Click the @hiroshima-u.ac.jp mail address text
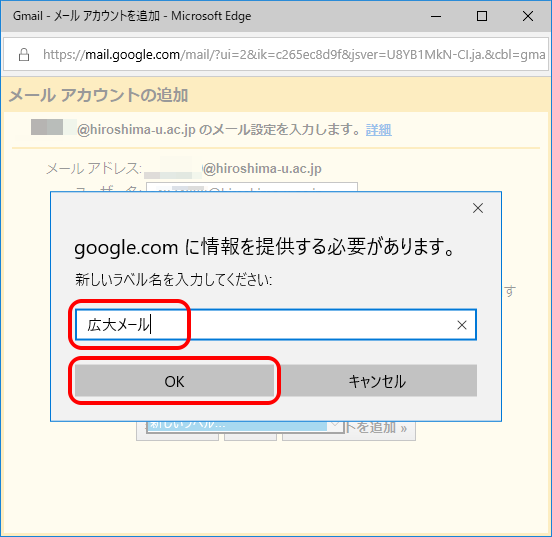Image resolution: width=552 pixels, height=537 pixels. (262, 169)
